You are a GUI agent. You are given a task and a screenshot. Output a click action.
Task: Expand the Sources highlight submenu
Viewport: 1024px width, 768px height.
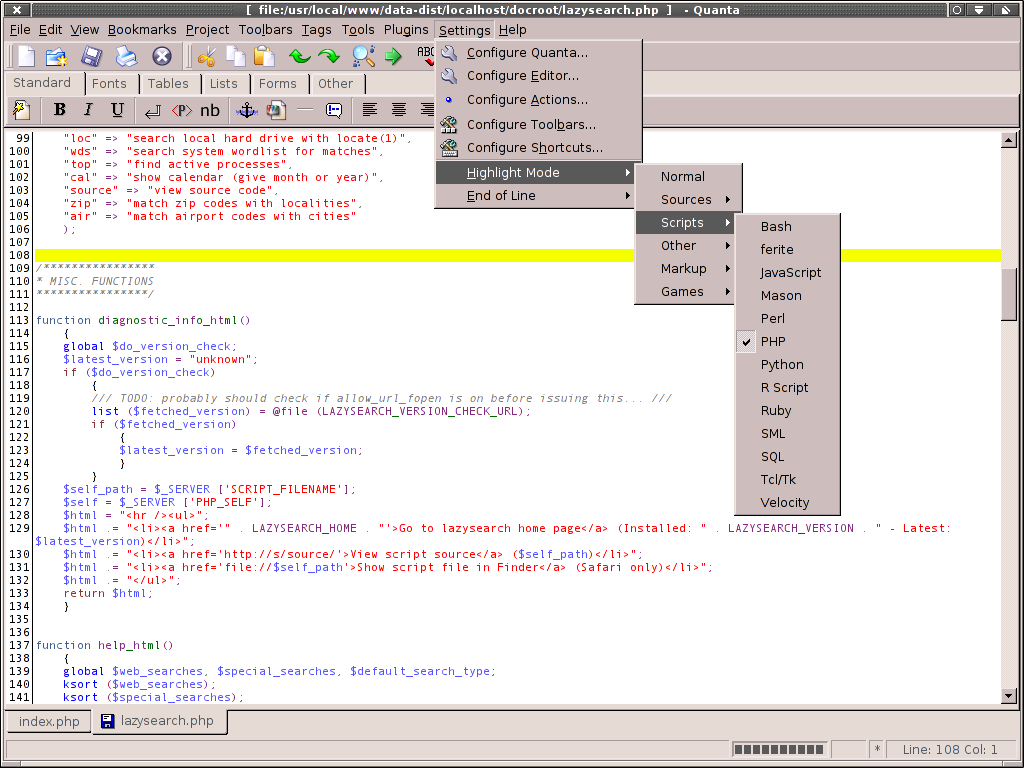coord(686,200)
